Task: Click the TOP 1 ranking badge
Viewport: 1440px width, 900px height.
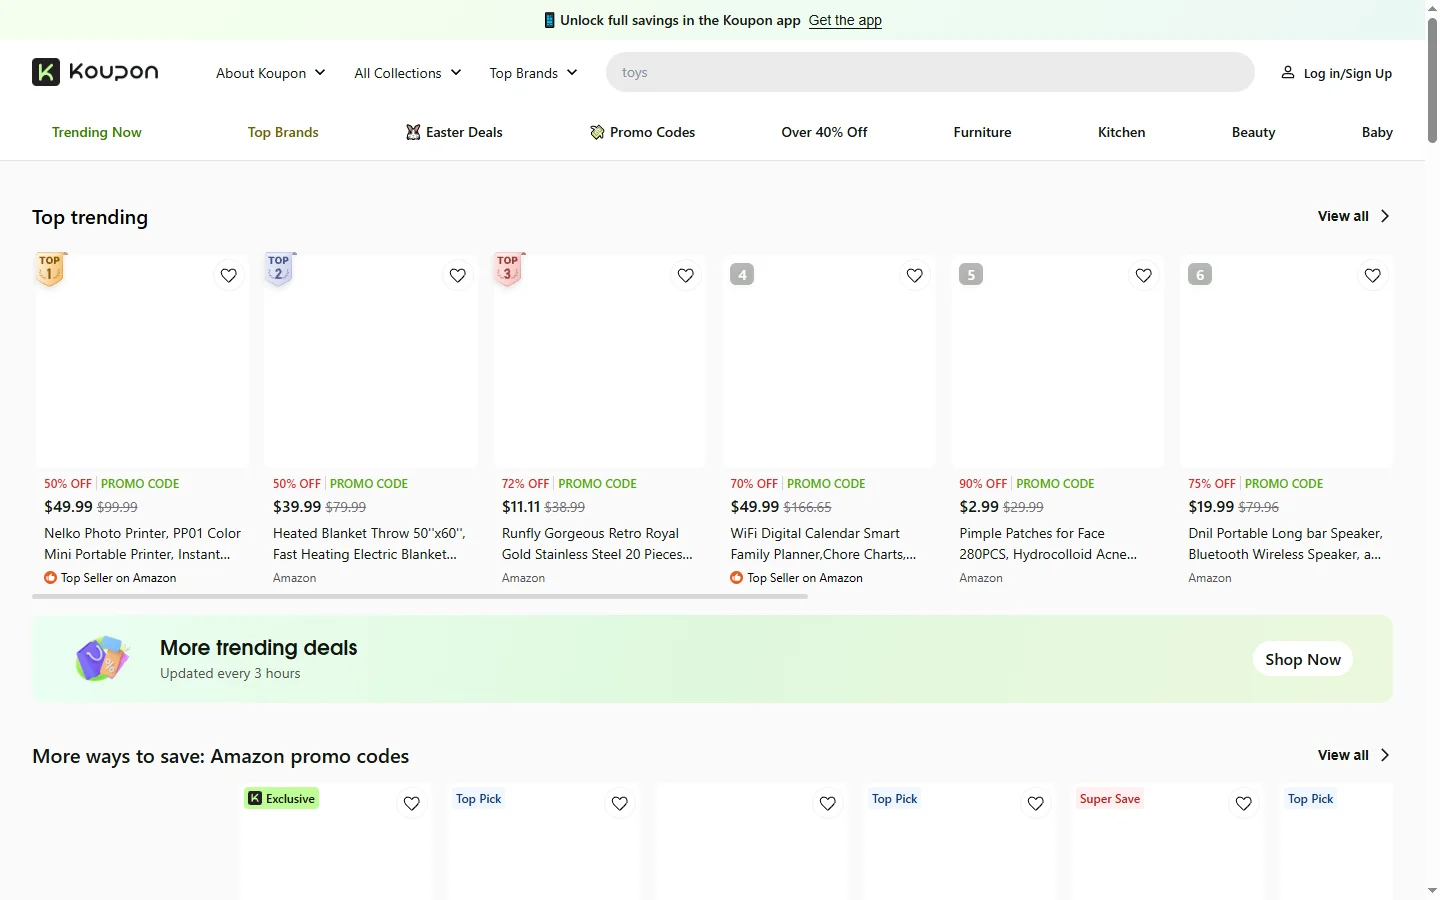Action: (x=50, y=269)
